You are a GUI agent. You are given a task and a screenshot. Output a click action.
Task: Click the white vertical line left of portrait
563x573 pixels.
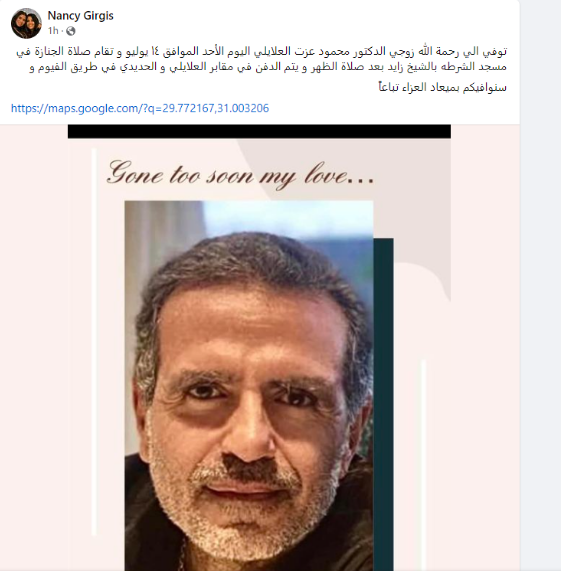coord(94,342)
